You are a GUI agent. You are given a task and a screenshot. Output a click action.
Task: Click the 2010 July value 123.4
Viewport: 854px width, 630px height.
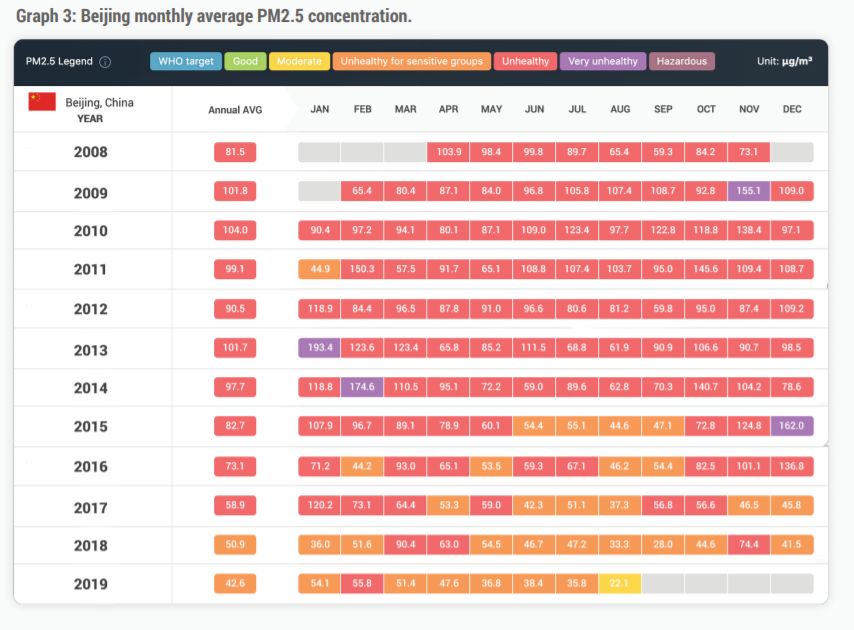point(577,230)
